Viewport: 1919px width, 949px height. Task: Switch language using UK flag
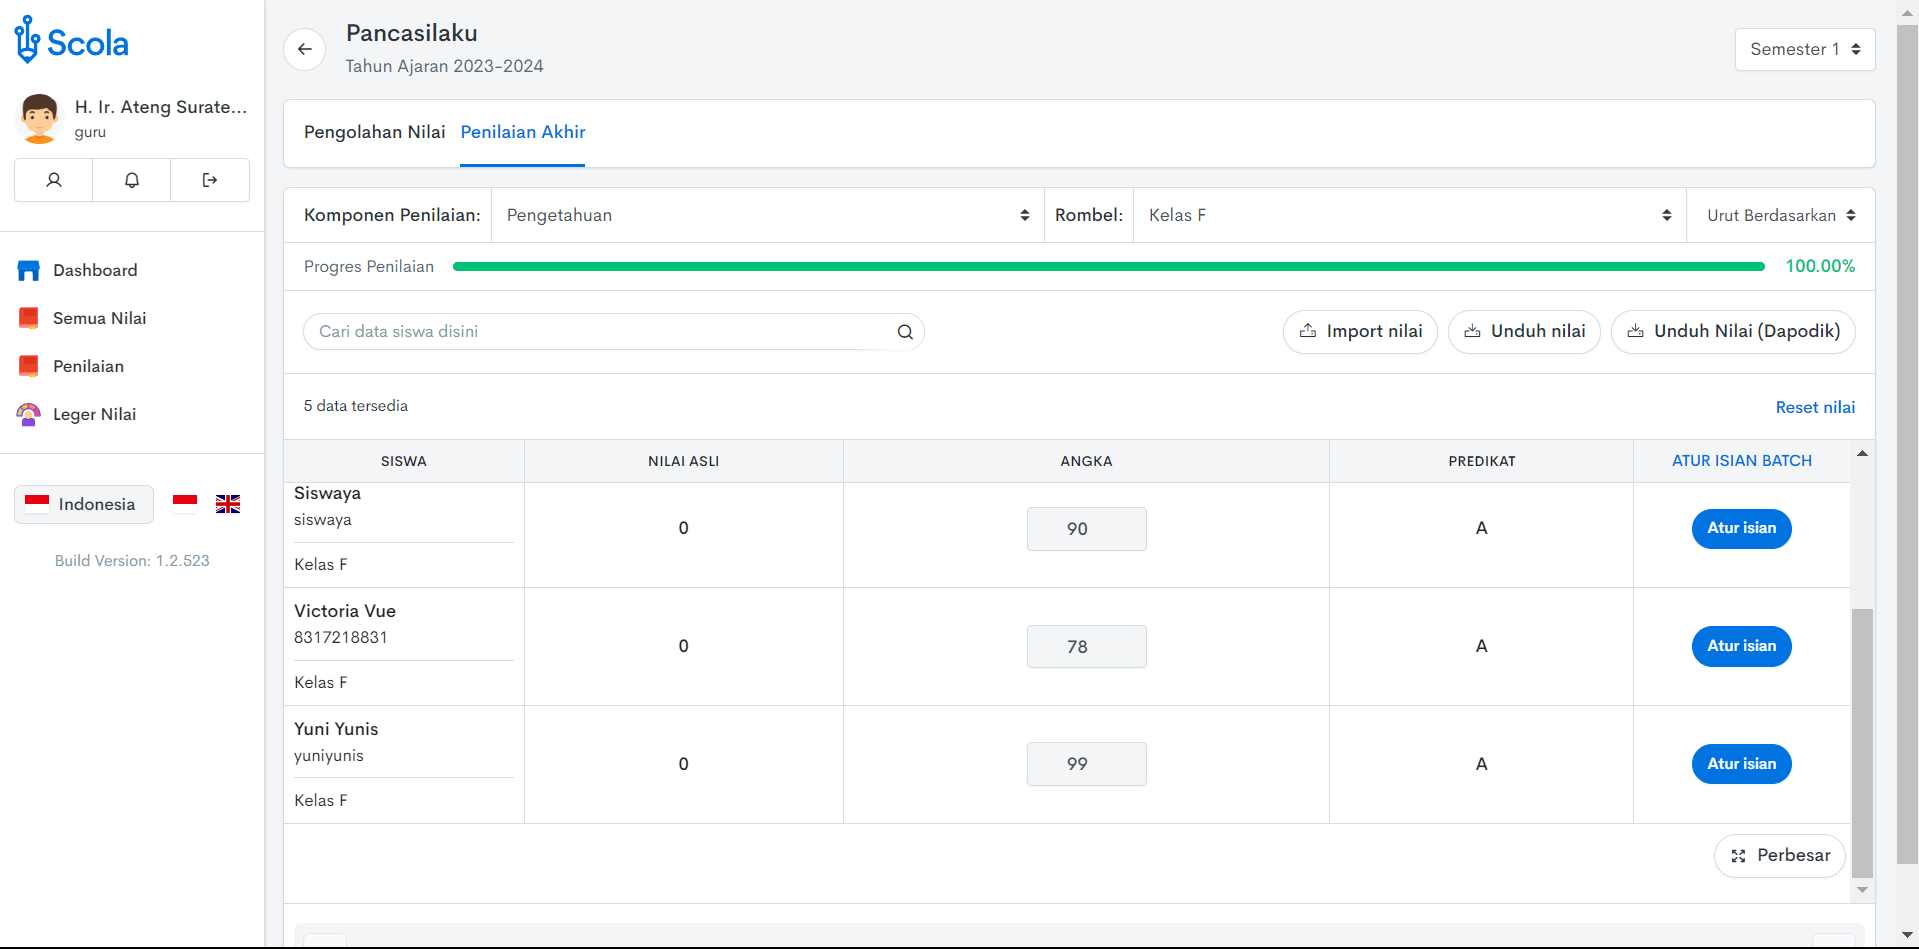228,504
